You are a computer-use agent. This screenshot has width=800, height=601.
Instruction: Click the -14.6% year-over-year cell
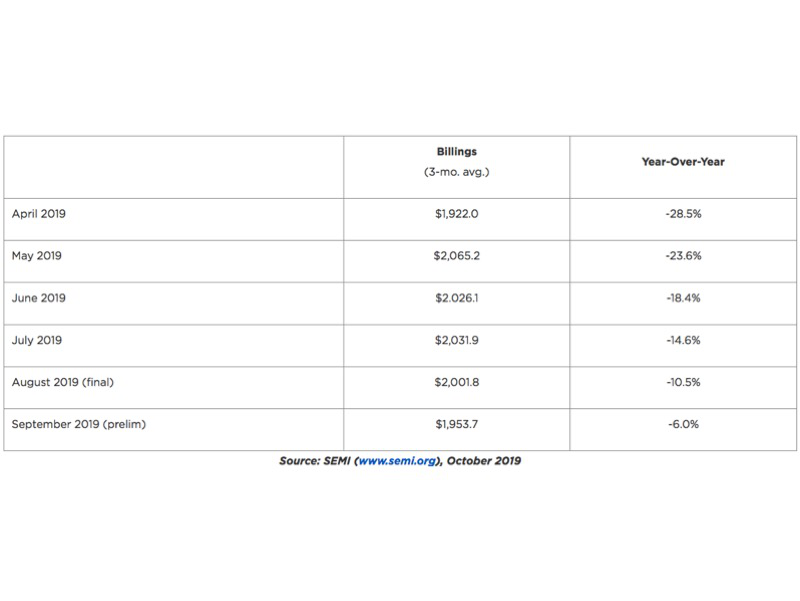tap(683, 340)
